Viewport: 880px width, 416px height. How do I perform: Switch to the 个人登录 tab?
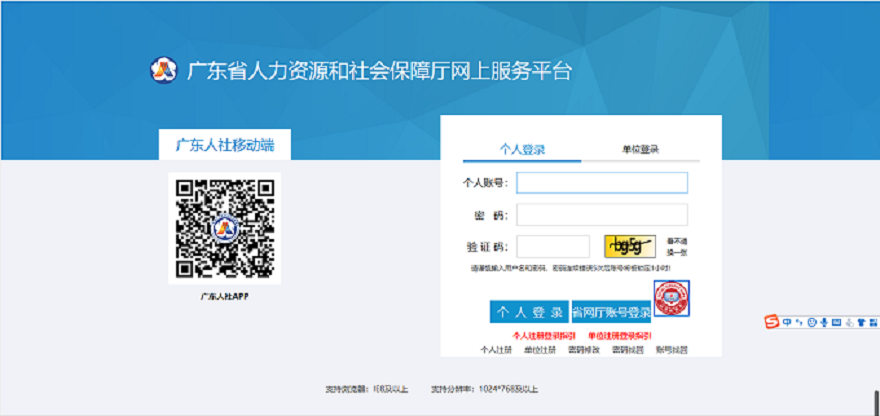(x=522, y=150)
